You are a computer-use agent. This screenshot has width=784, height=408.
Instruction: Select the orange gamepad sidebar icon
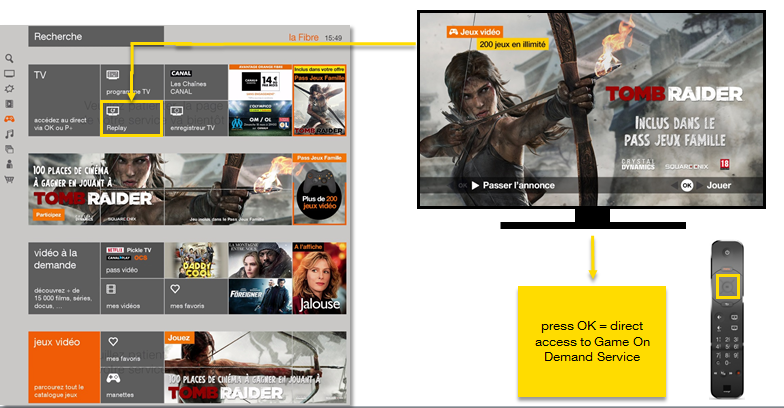tap(9, 119)
